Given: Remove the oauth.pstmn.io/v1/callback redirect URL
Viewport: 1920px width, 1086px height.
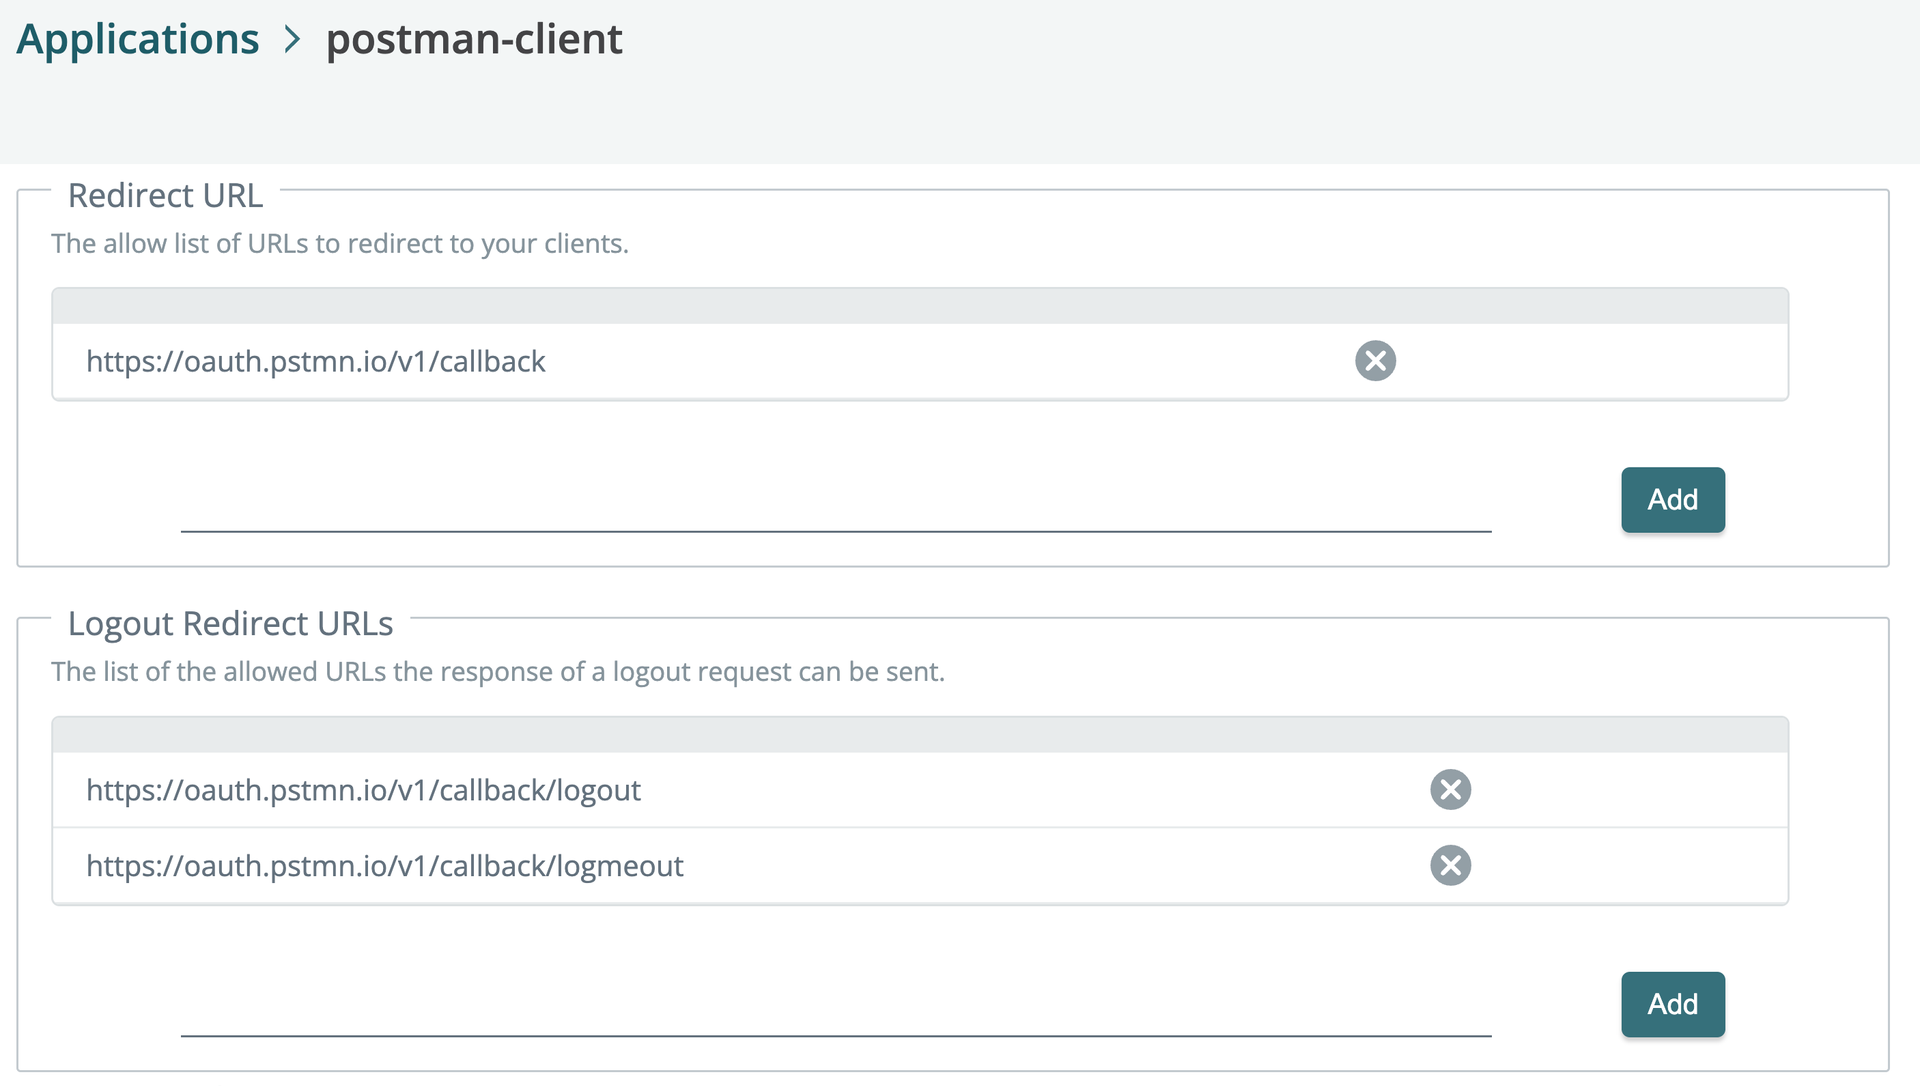Looking at the screenshot, I should pyautogui.click(x=1375, y=361).
